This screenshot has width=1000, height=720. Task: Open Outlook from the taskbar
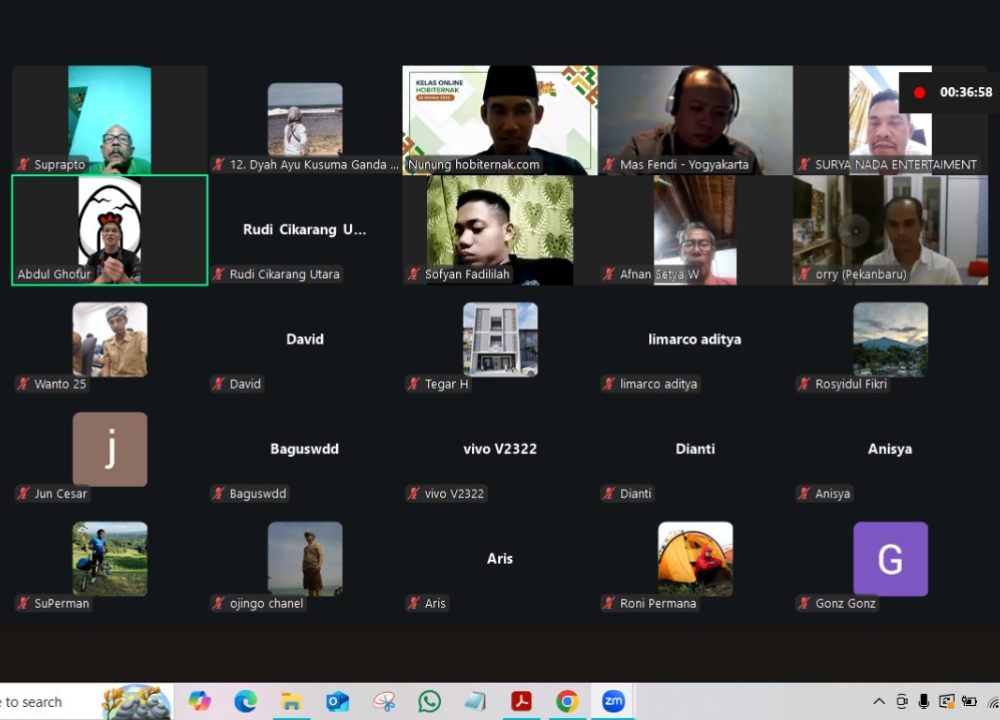pyautogui.click(x=337, y=702)
